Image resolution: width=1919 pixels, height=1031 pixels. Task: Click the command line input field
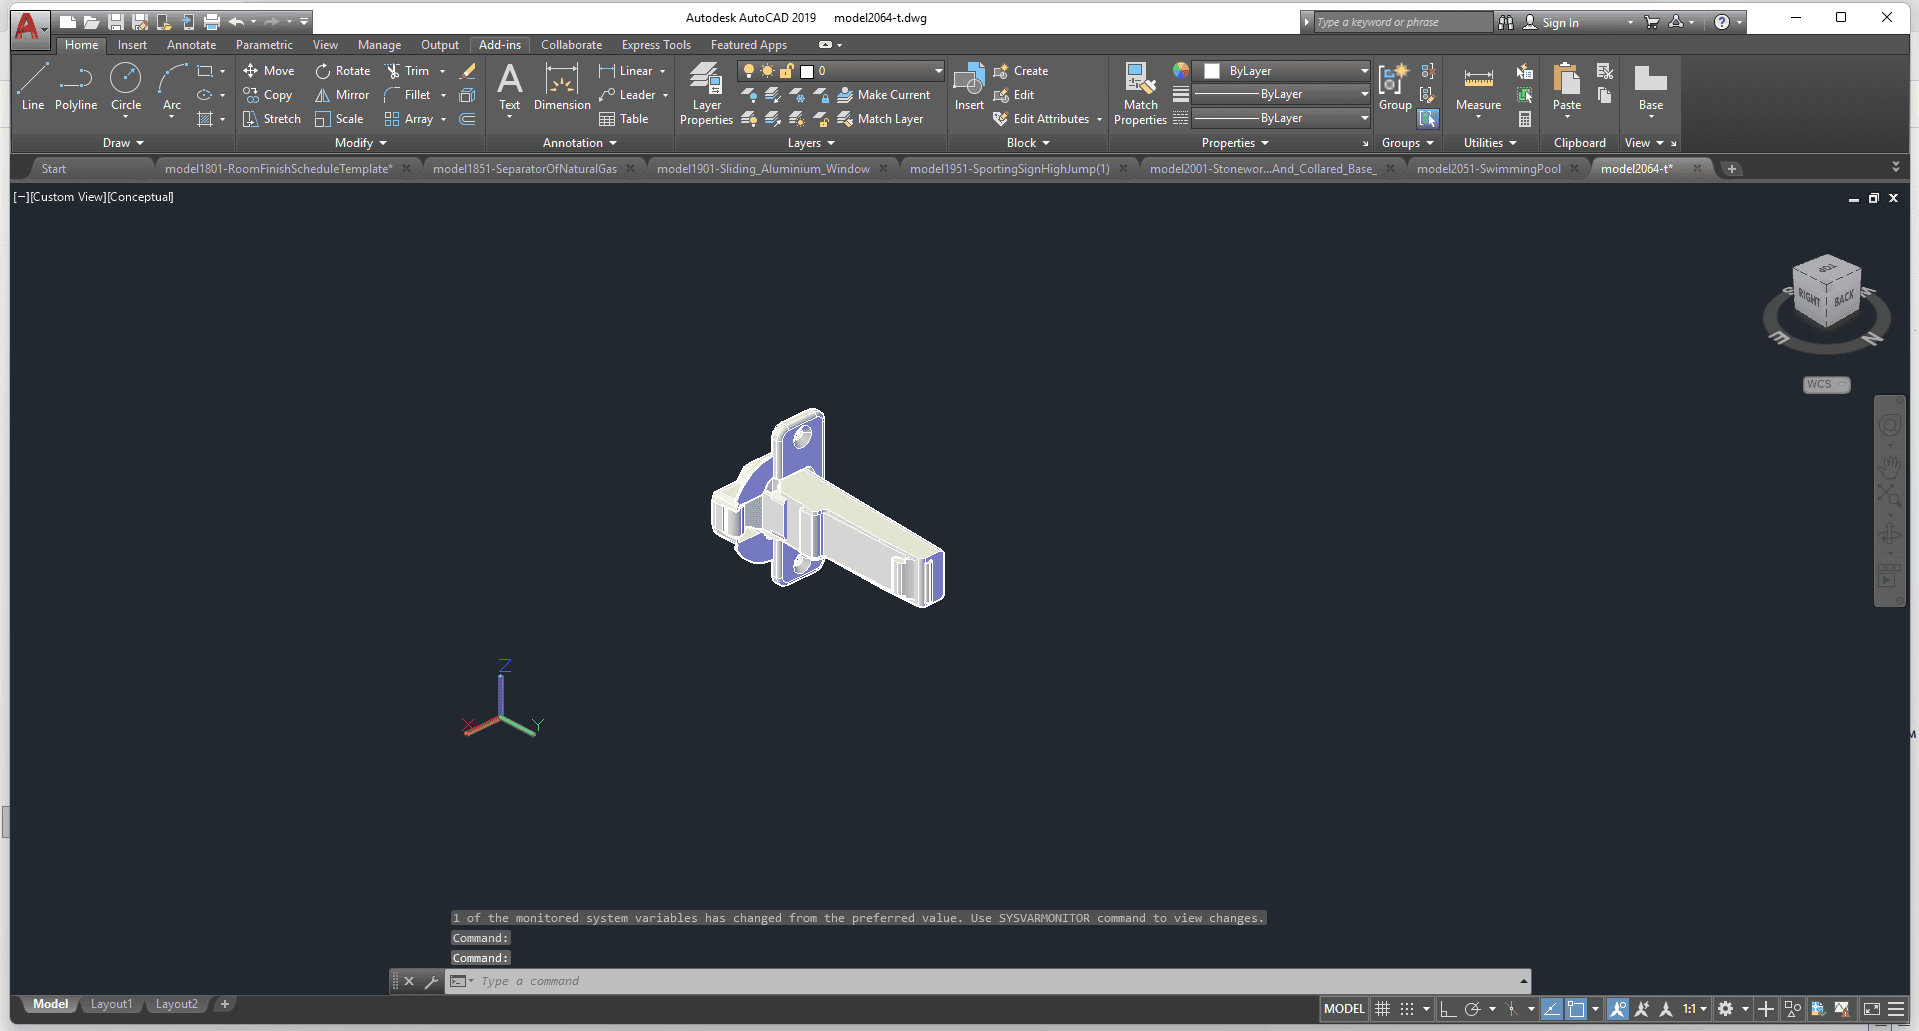tap(990, 981)
